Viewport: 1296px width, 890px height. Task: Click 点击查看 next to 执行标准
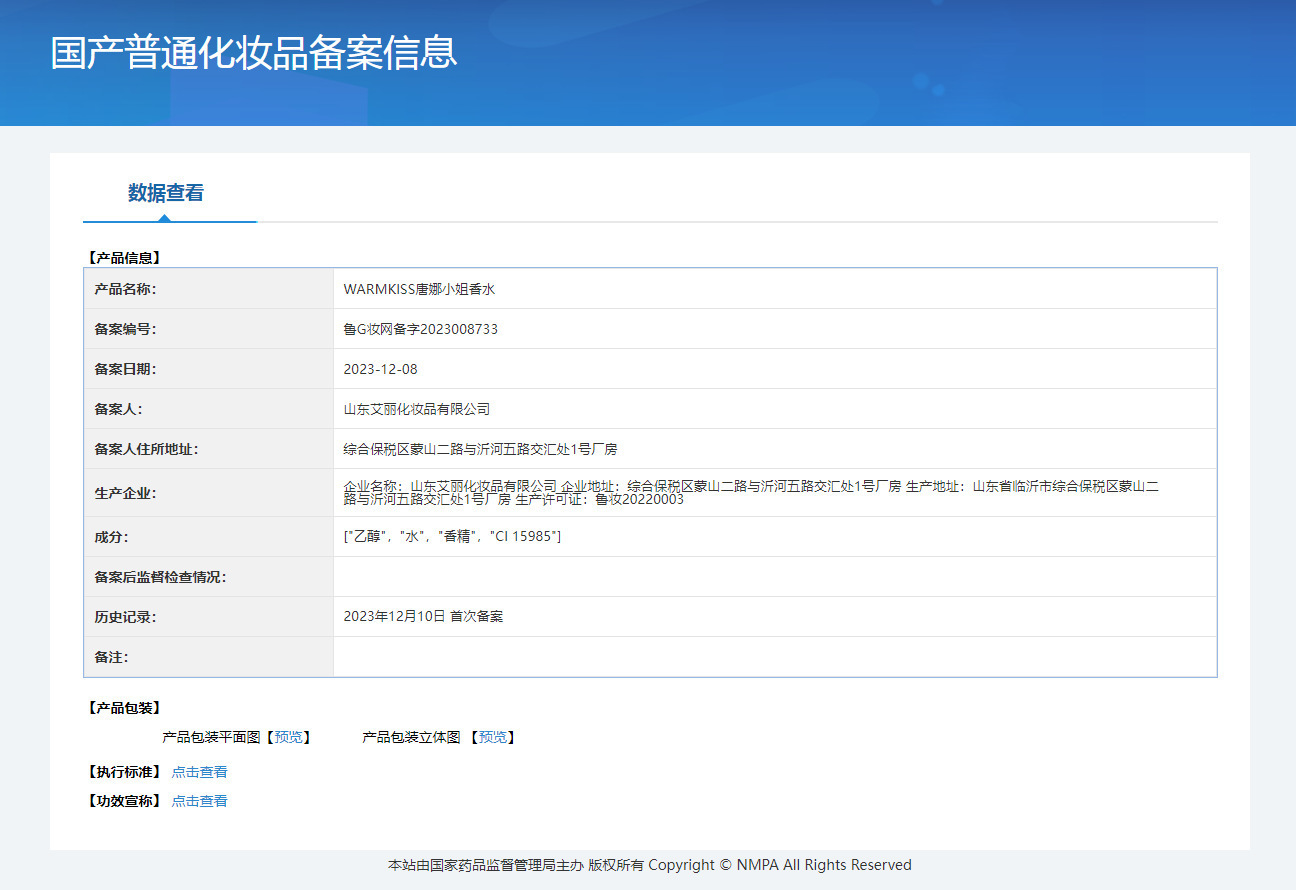(x=199, y=772)
